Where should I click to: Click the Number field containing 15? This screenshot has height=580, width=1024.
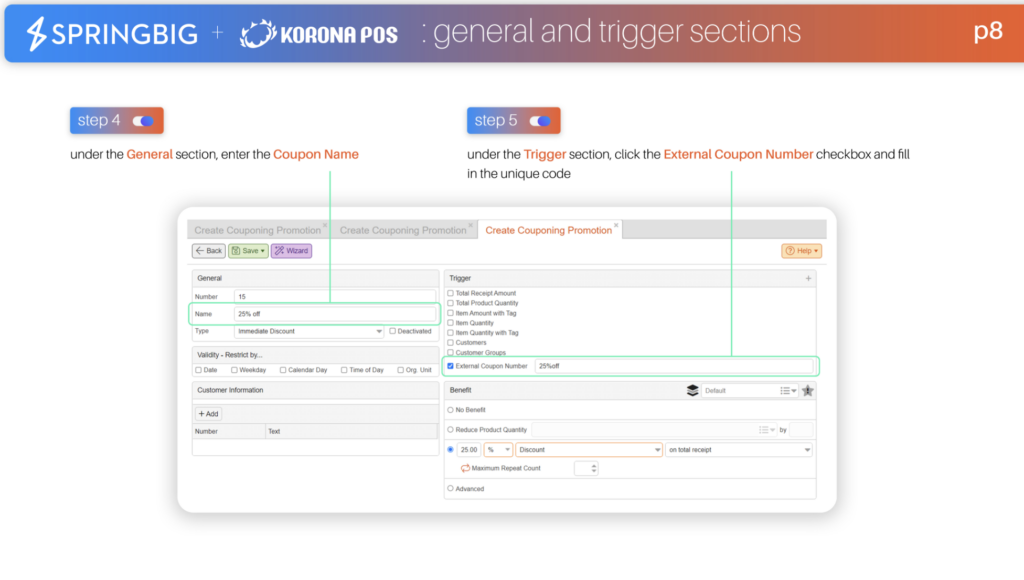click(334, 297)
